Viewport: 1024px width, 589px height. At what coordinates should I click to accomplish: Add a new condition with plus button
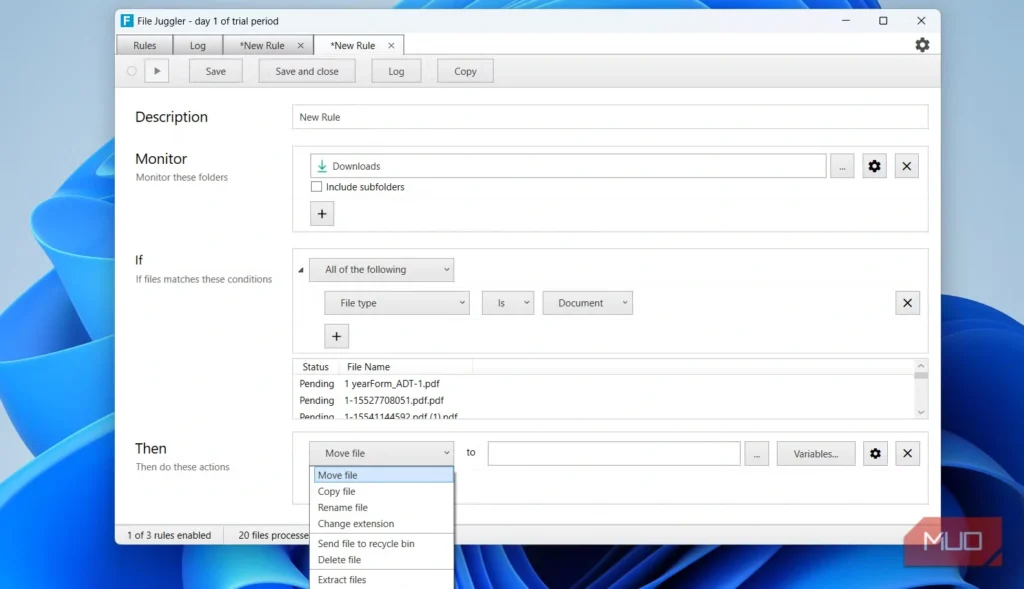coord(336,336)
